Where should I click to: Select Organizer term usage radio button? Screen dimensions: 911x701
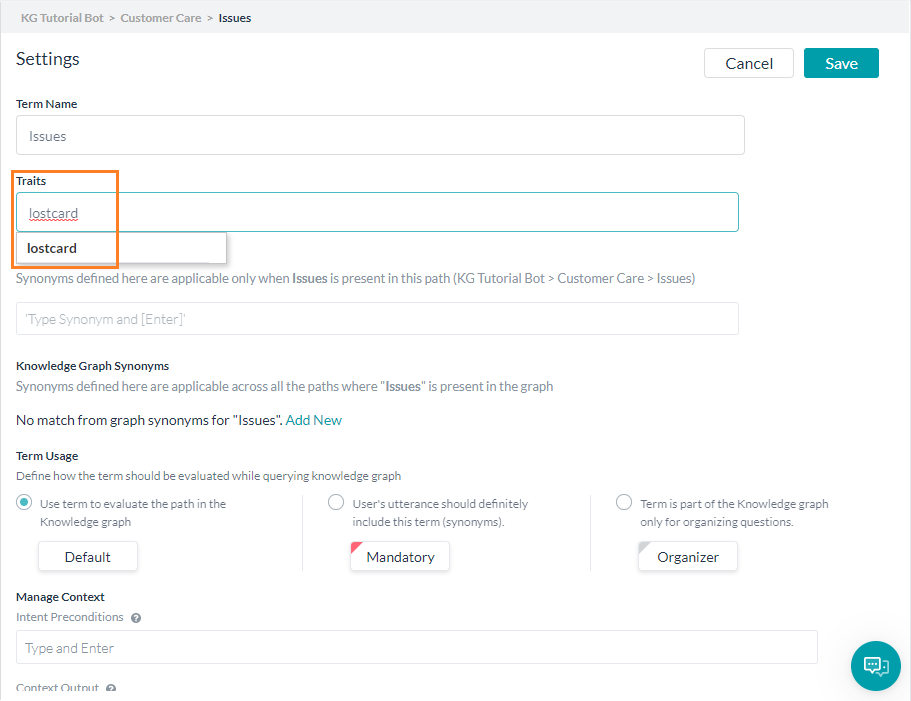[x=624, y=502]
